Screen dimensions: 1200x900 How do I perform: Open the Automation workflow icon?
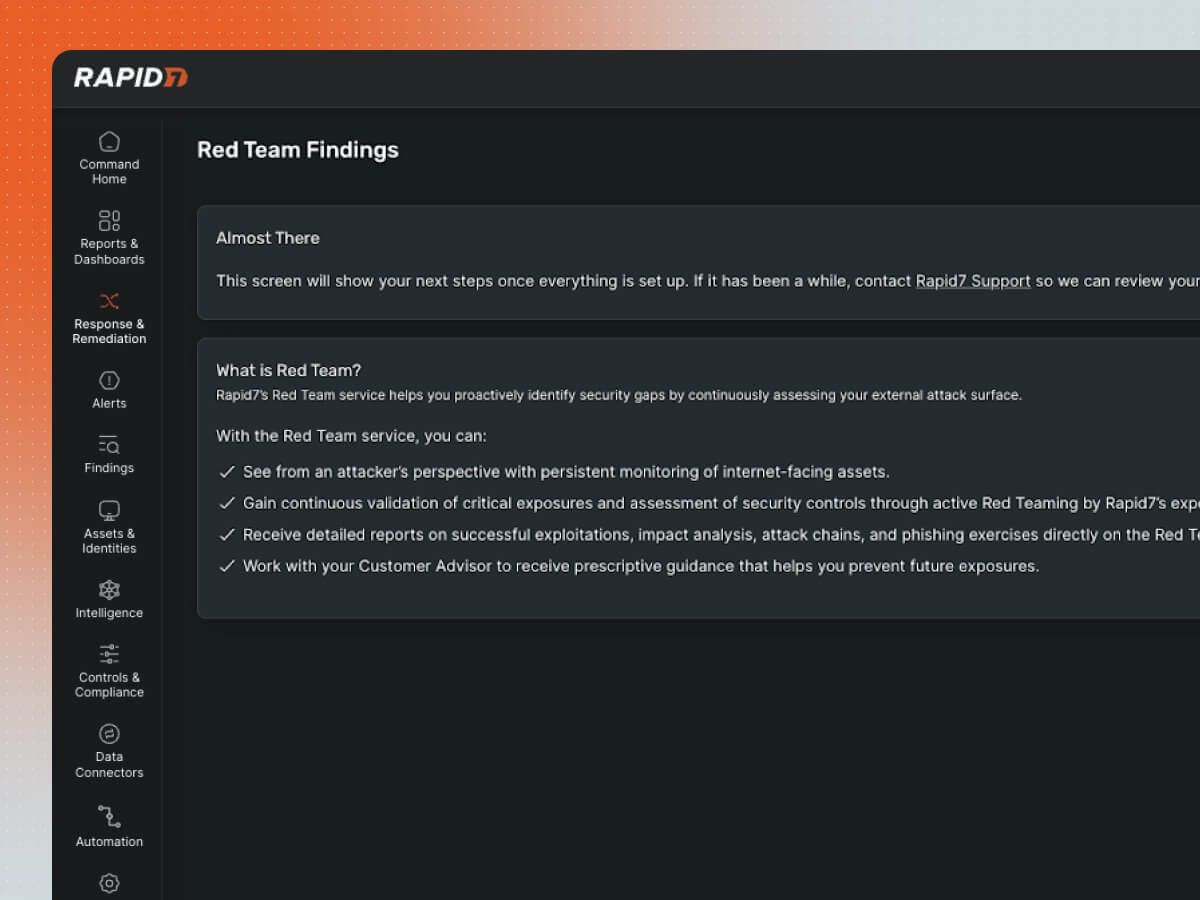click(x=109, y=816)
